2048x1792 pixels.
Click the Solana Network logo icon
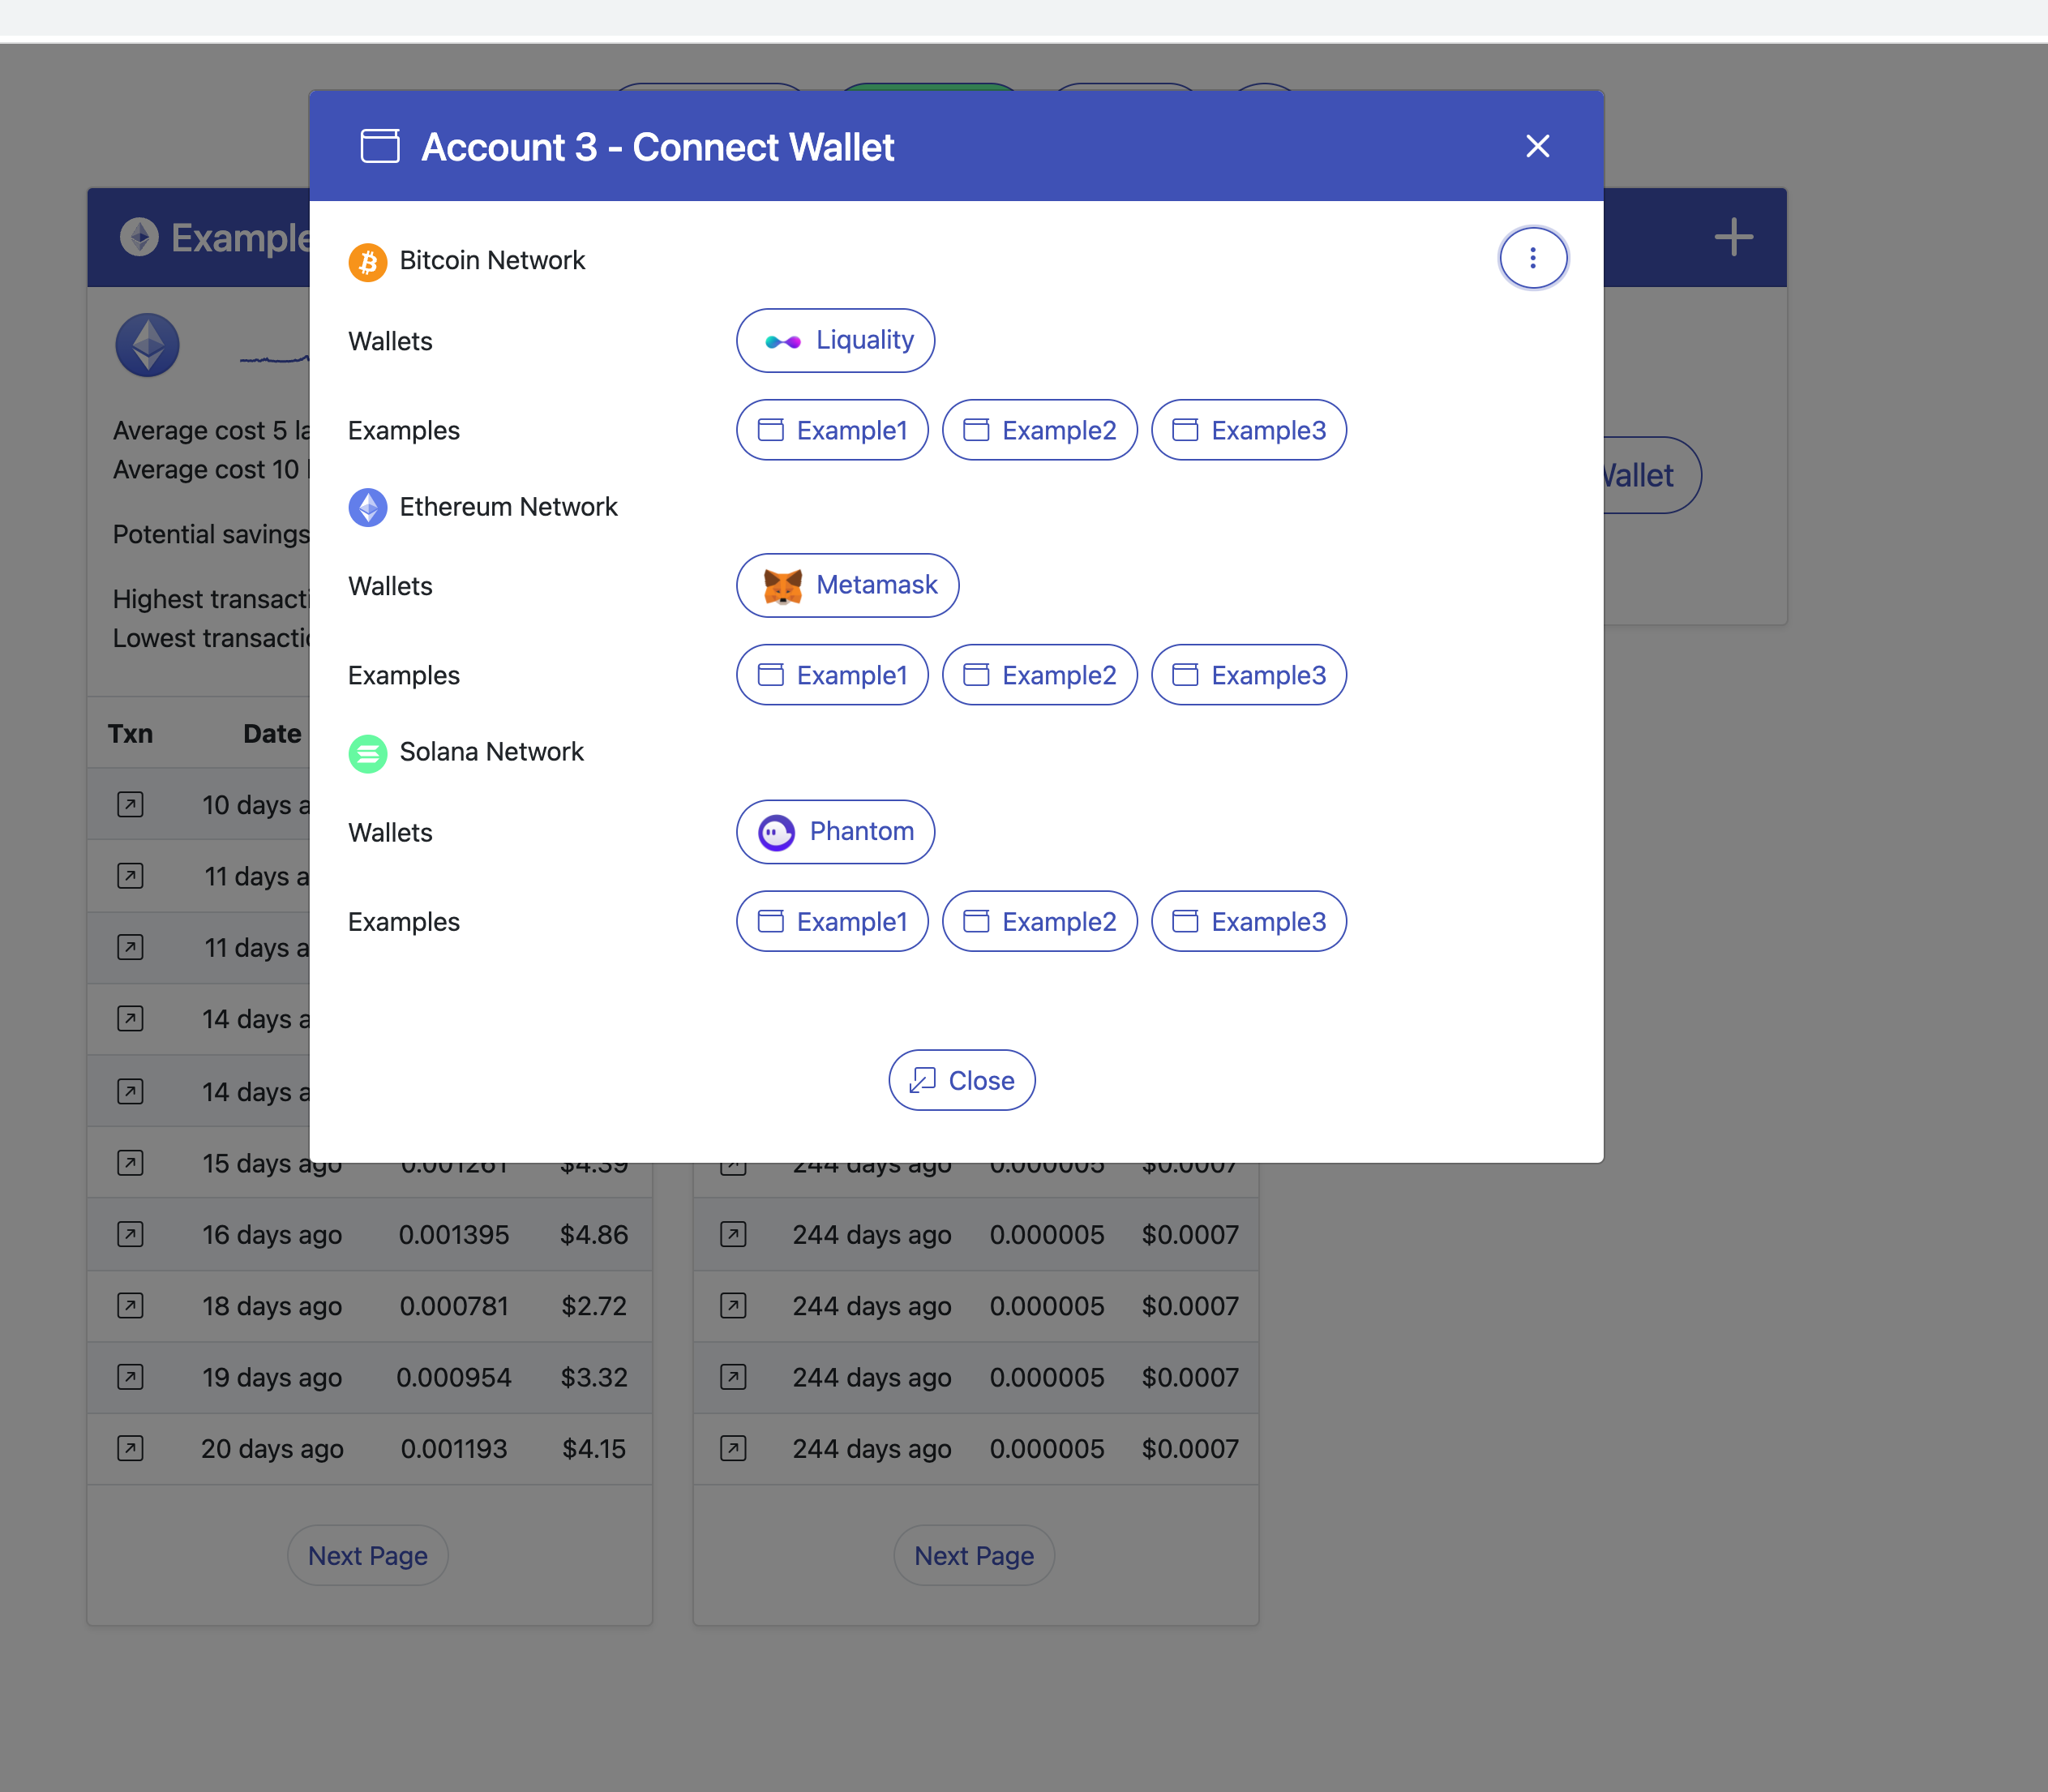click(368, 753)
